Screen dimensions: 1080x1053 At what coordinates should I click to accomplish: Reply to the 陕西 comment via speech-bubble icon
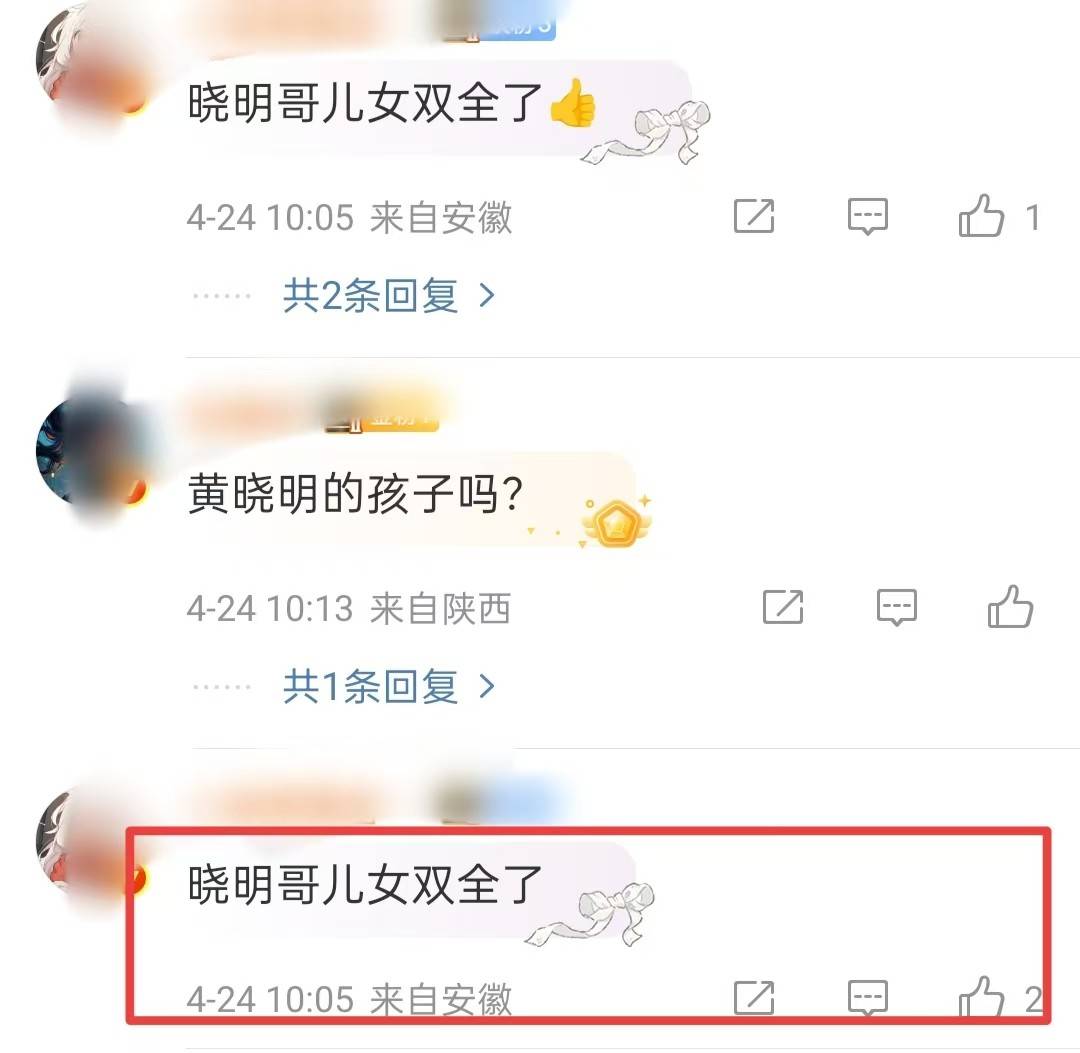point(896,607)
